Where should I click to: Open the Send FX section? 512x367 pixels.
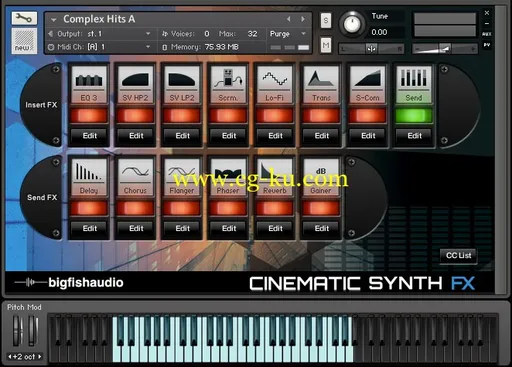42,197
